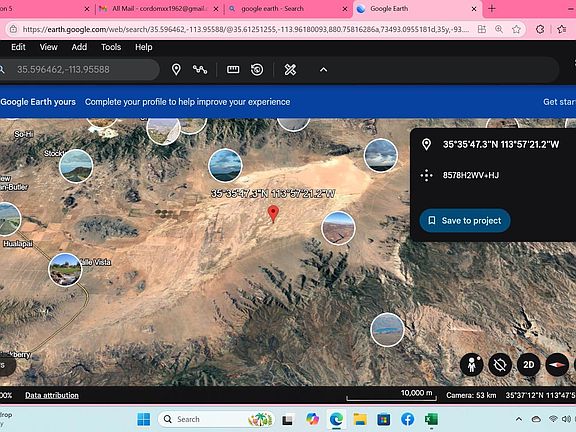Open Task View on the taskbar
576x432 pixels.
coord(287,419)
